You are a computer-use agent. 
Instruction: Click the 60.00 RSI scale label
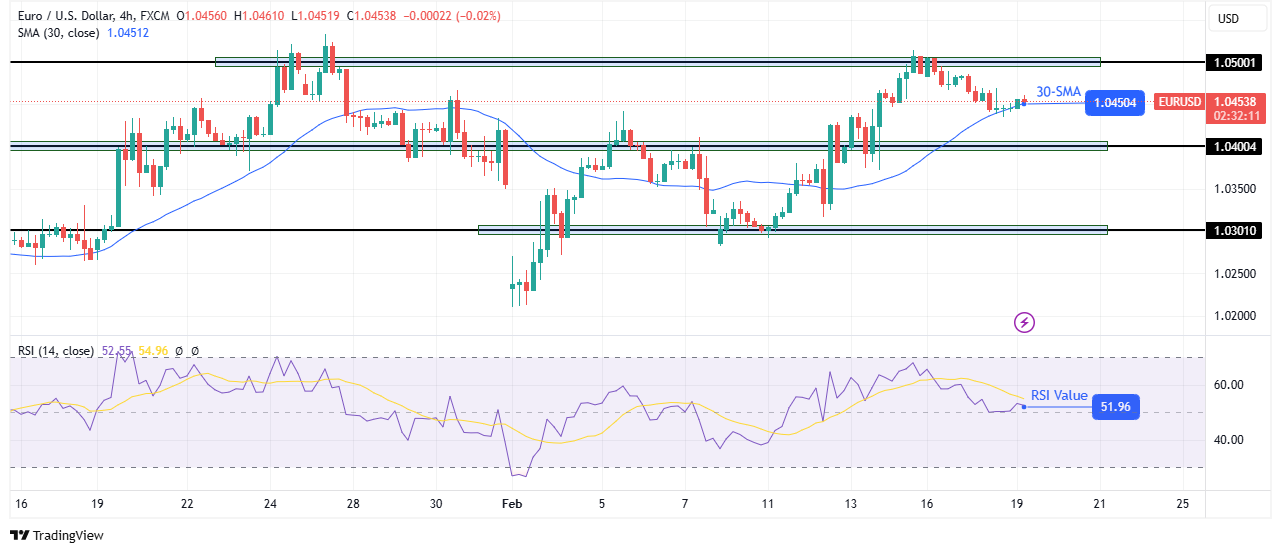[x=1228, y=384]
